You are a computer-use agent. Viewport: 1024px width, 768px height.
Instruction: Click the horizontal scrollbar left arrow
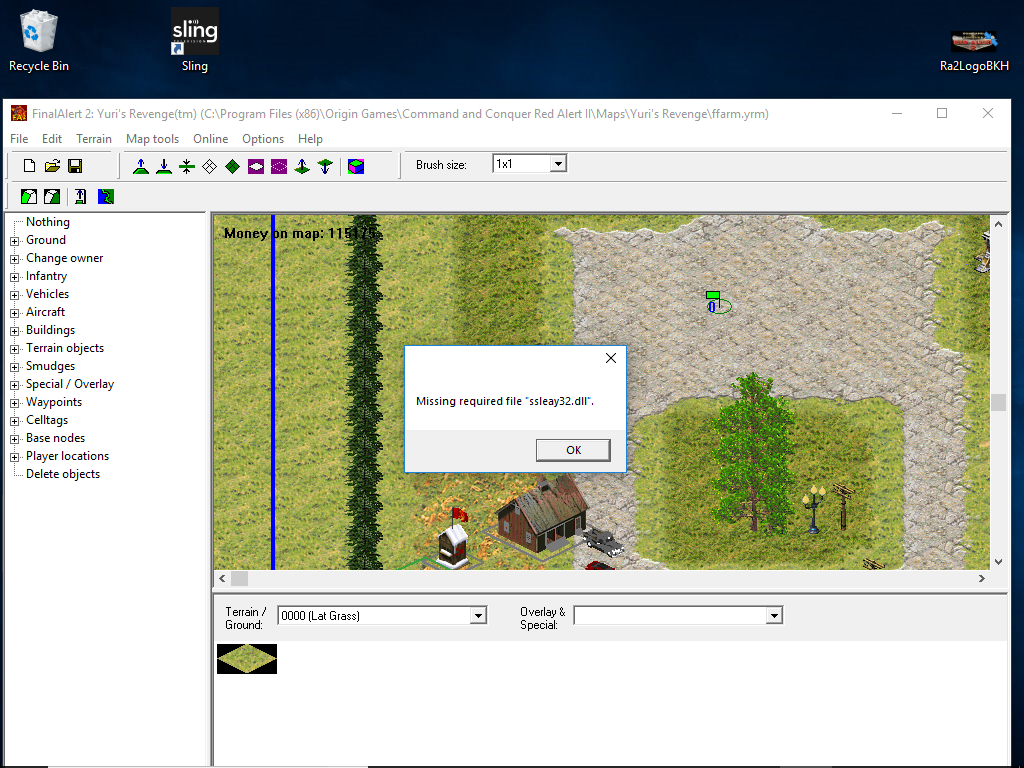[x=223, y=579]
